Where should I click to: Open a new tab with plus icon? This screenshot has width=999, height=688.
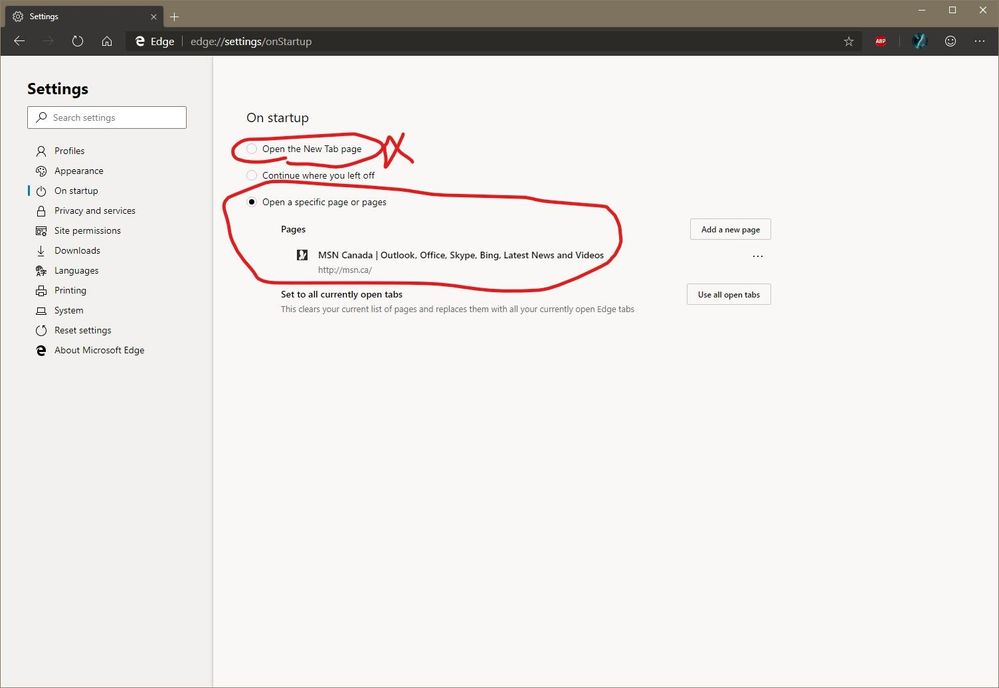tap(175, 17)
